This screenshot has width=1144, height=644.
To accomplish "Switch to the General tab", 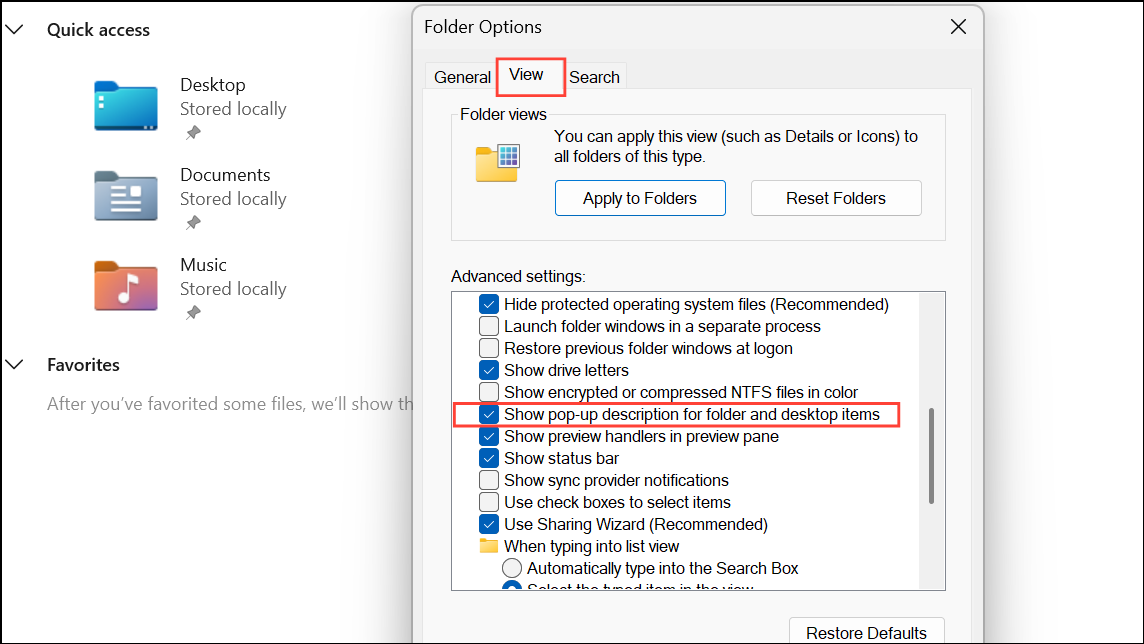I will tap(461, 76).
